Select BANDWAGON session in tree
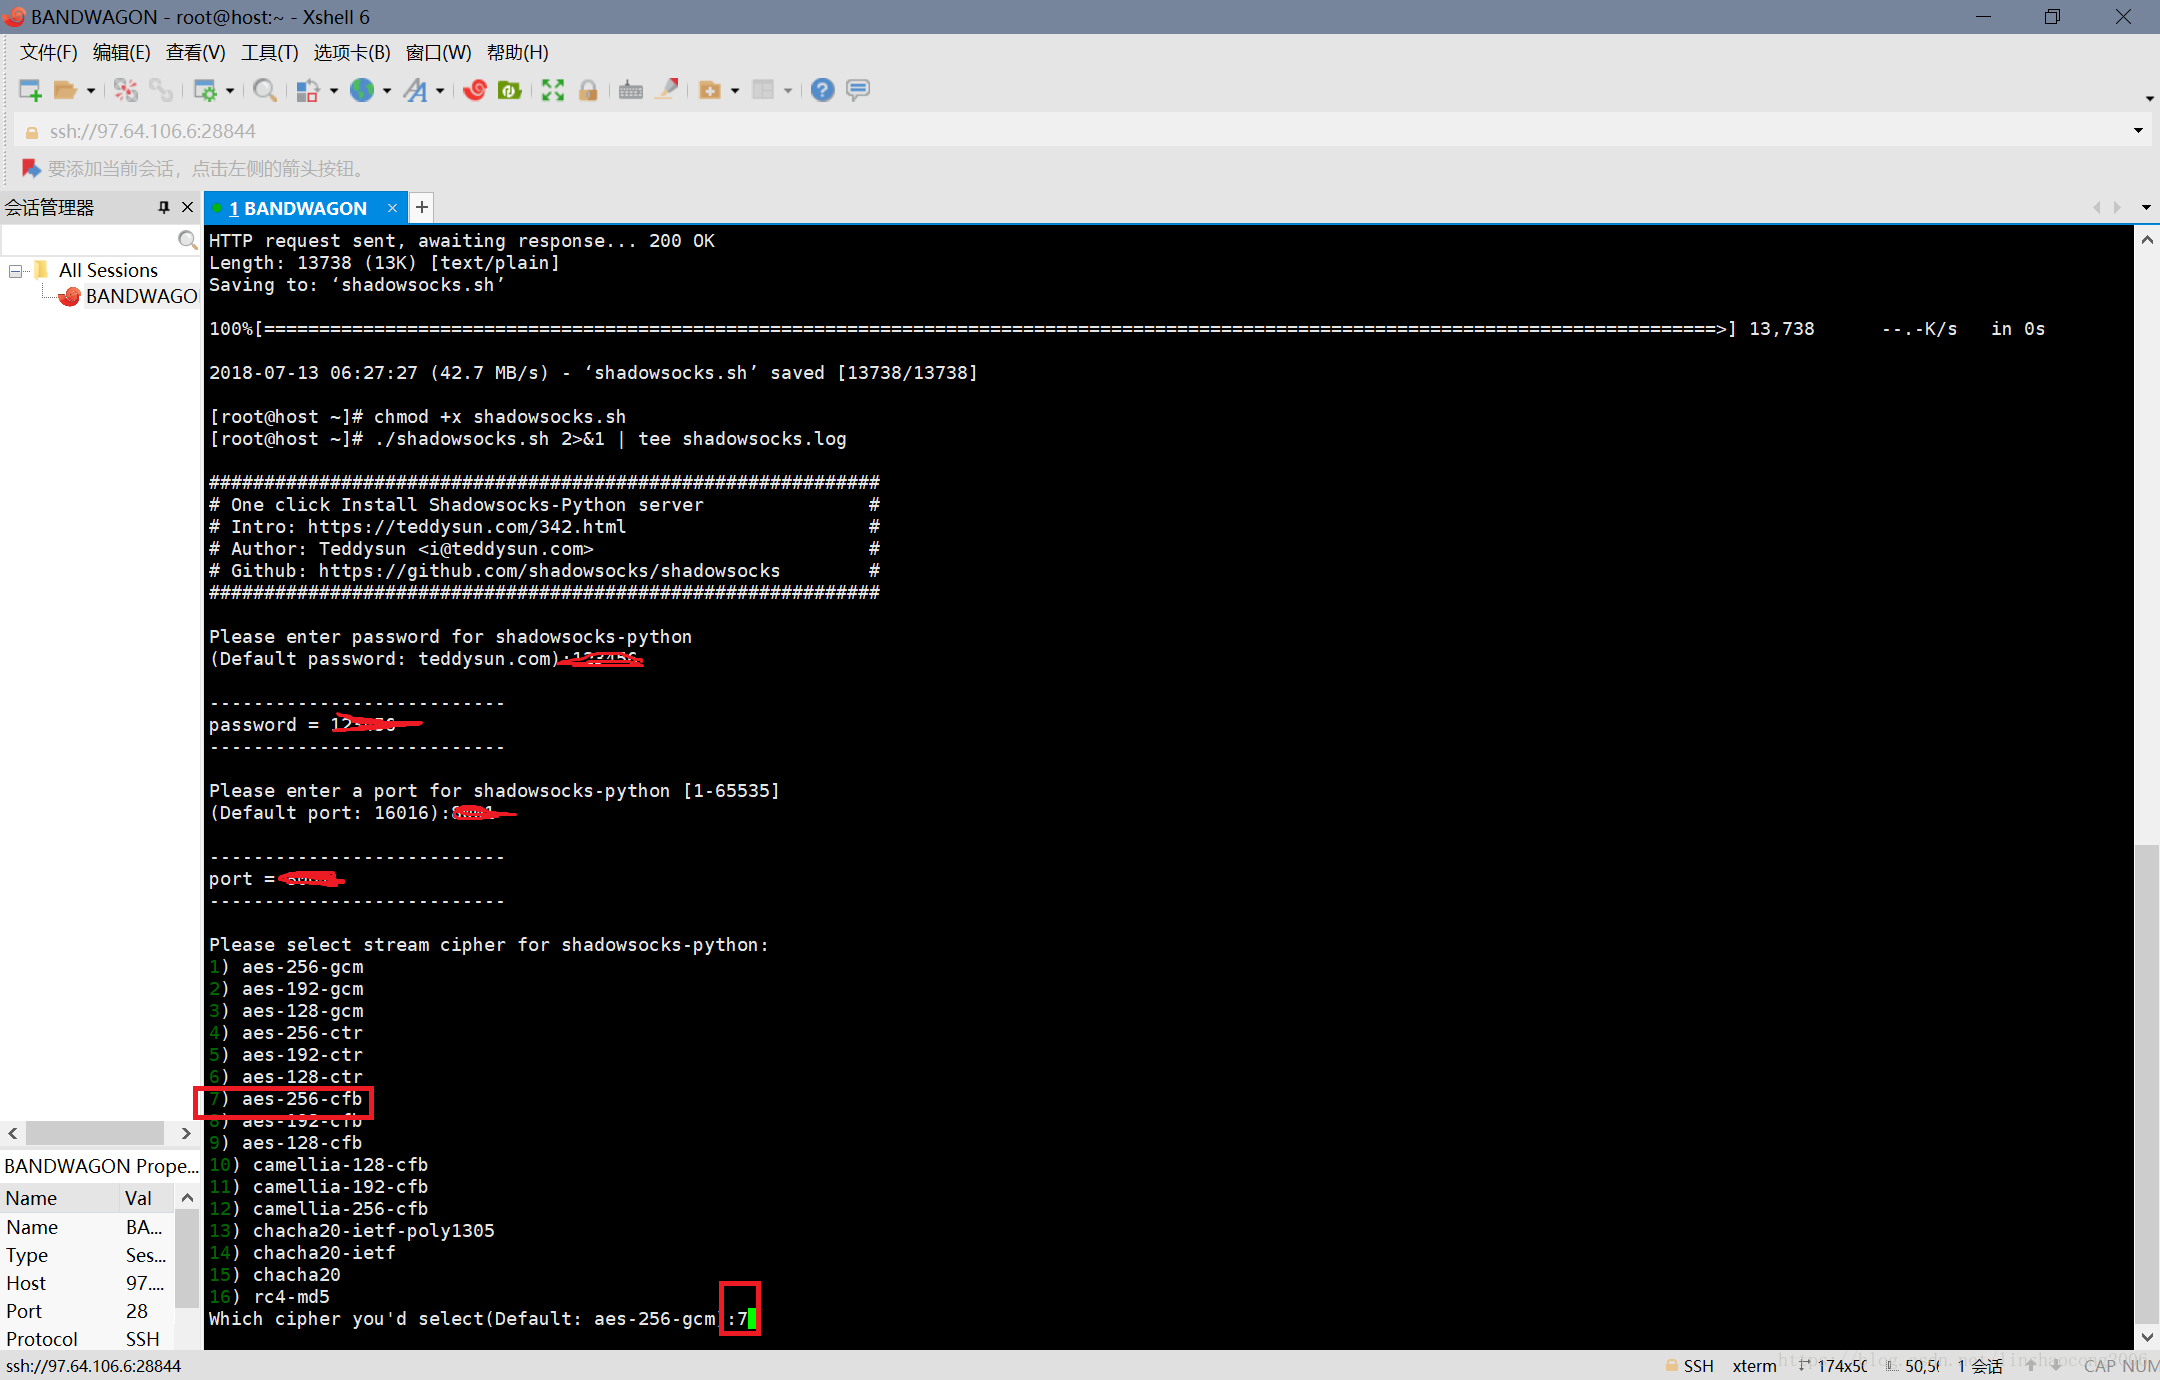 (x=140, y=296)
